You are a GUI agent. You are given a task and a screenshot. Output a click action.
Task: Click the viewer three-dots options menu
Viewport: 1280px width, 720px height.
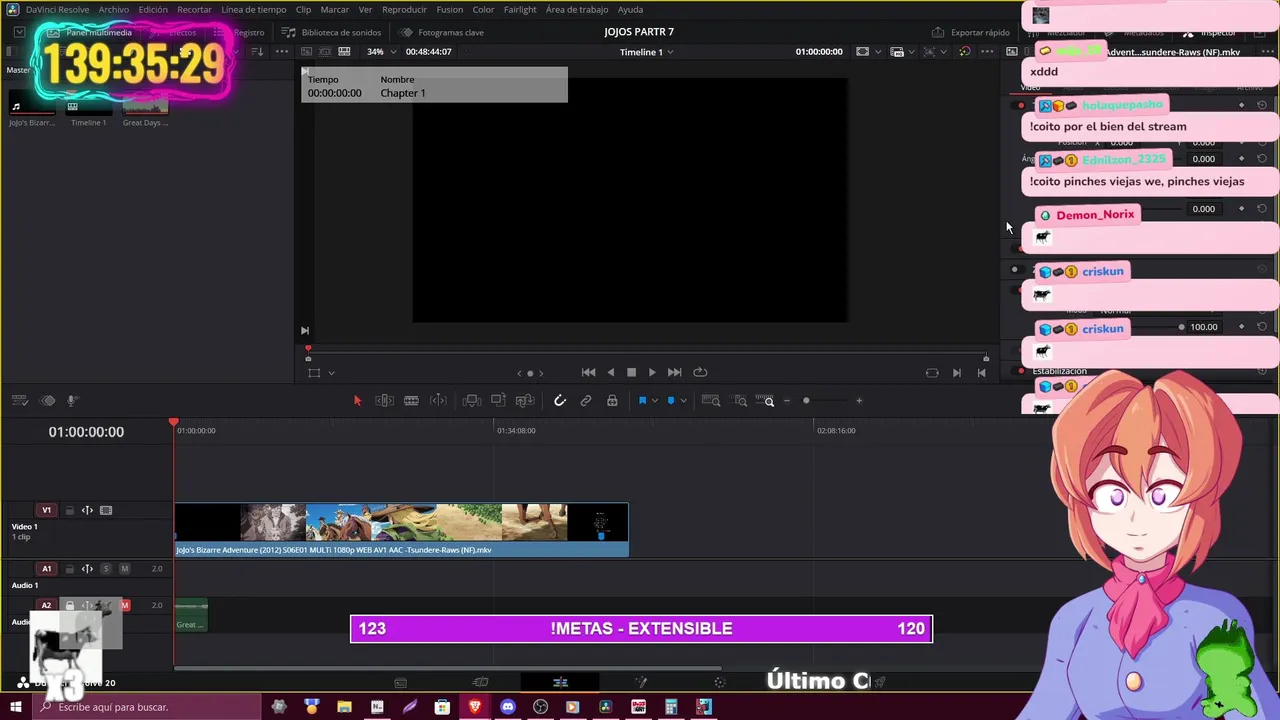[x=987, y=52]
